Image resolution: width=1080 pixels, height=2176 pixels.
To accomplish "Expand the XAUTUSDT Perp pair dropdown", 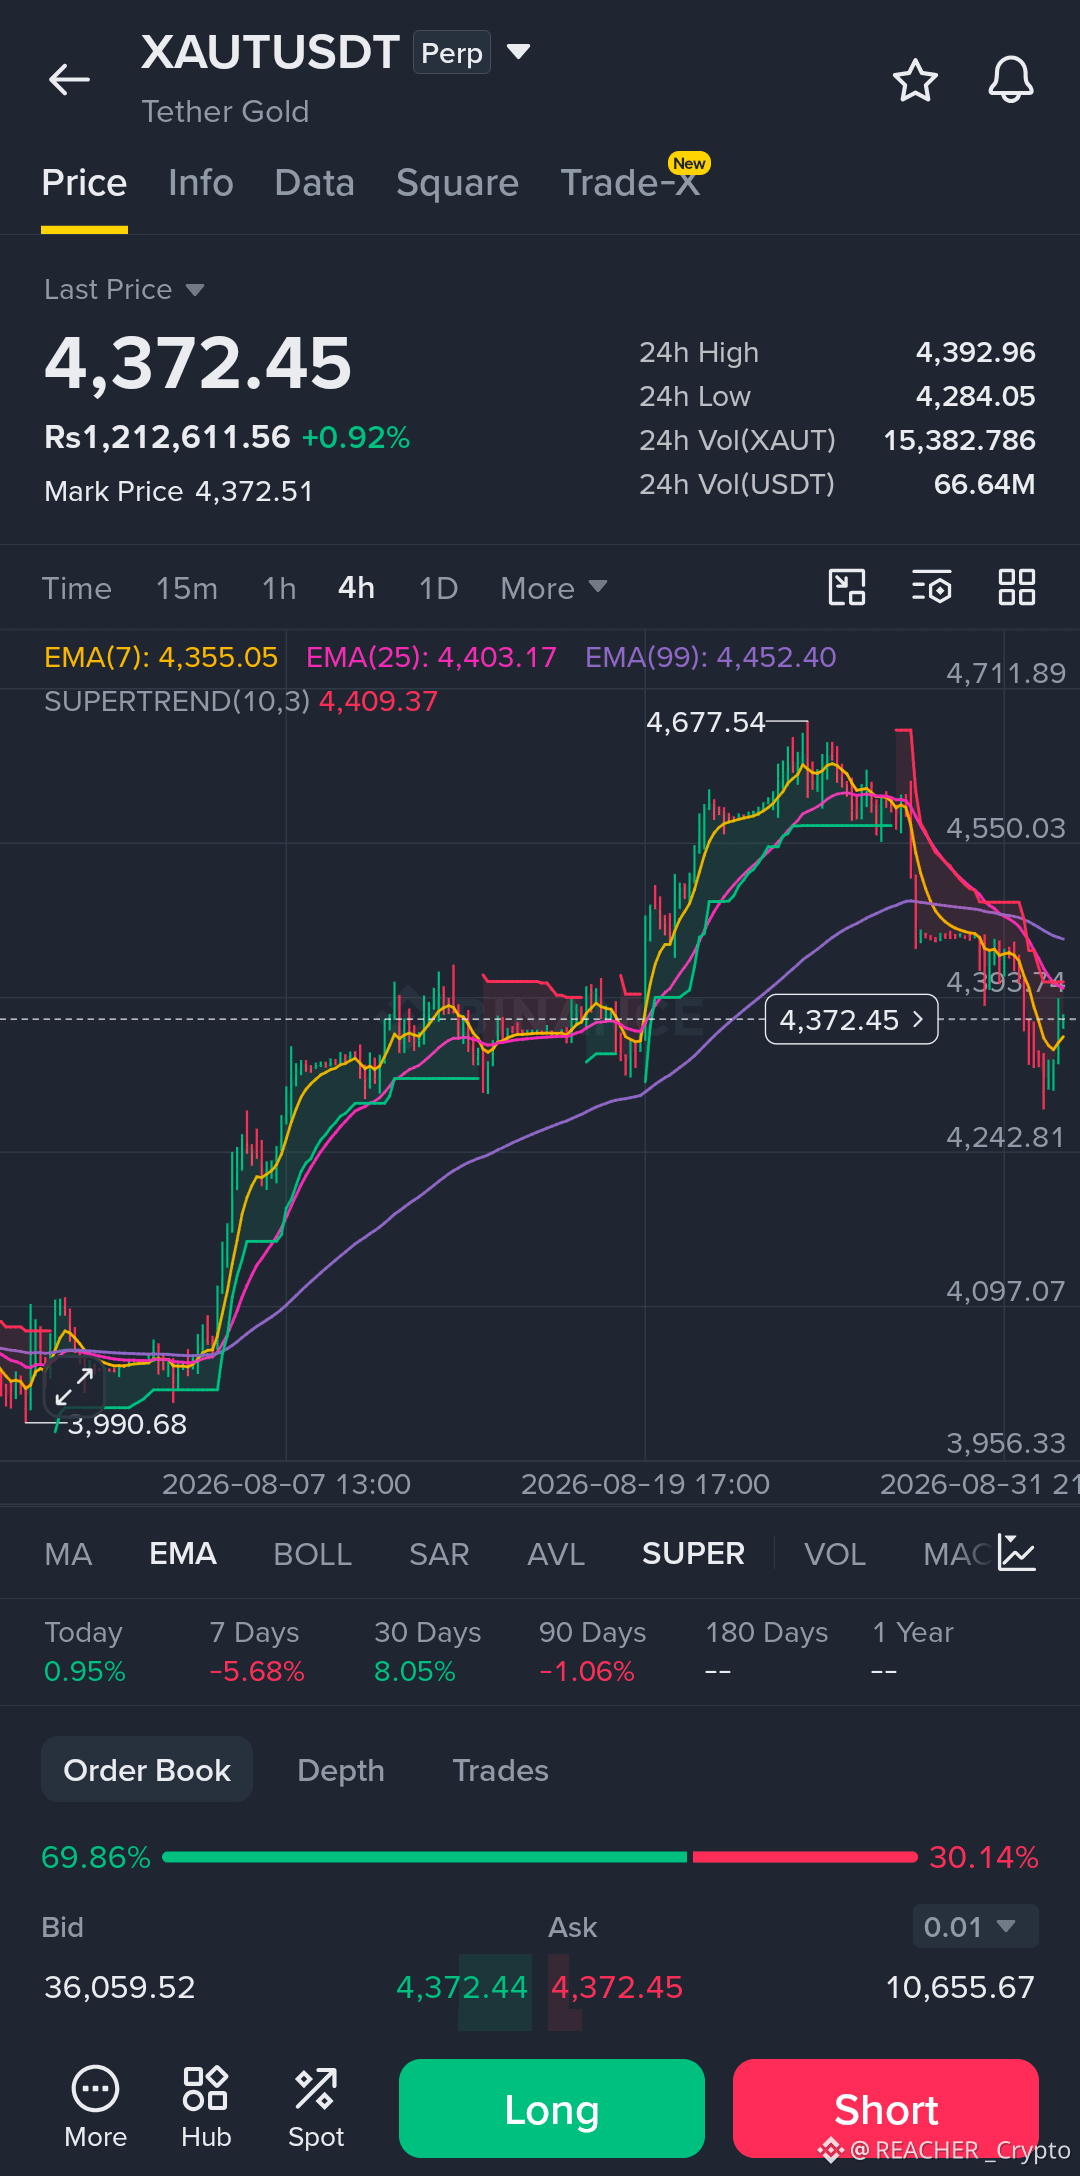I will coord(518,51).
